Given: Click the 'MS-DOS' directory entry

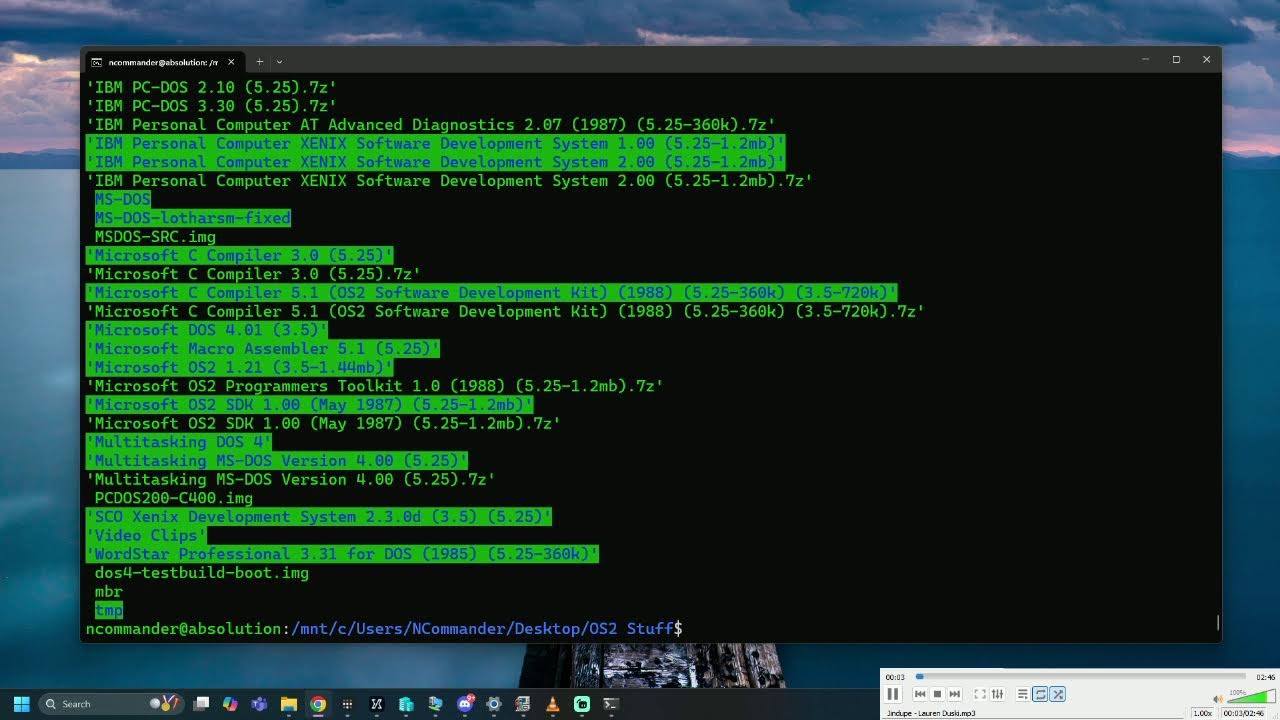Looking at the screenshot, I should pyautogui.click(x=122, y=199).
